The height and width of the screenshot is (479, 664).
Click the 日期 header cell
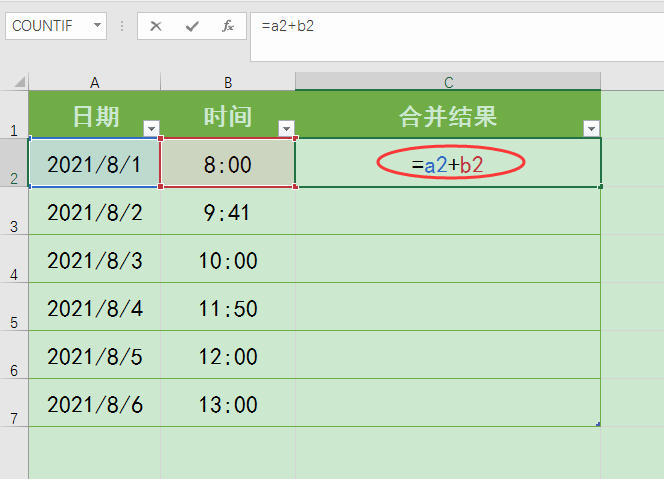(x=94, y=114)
